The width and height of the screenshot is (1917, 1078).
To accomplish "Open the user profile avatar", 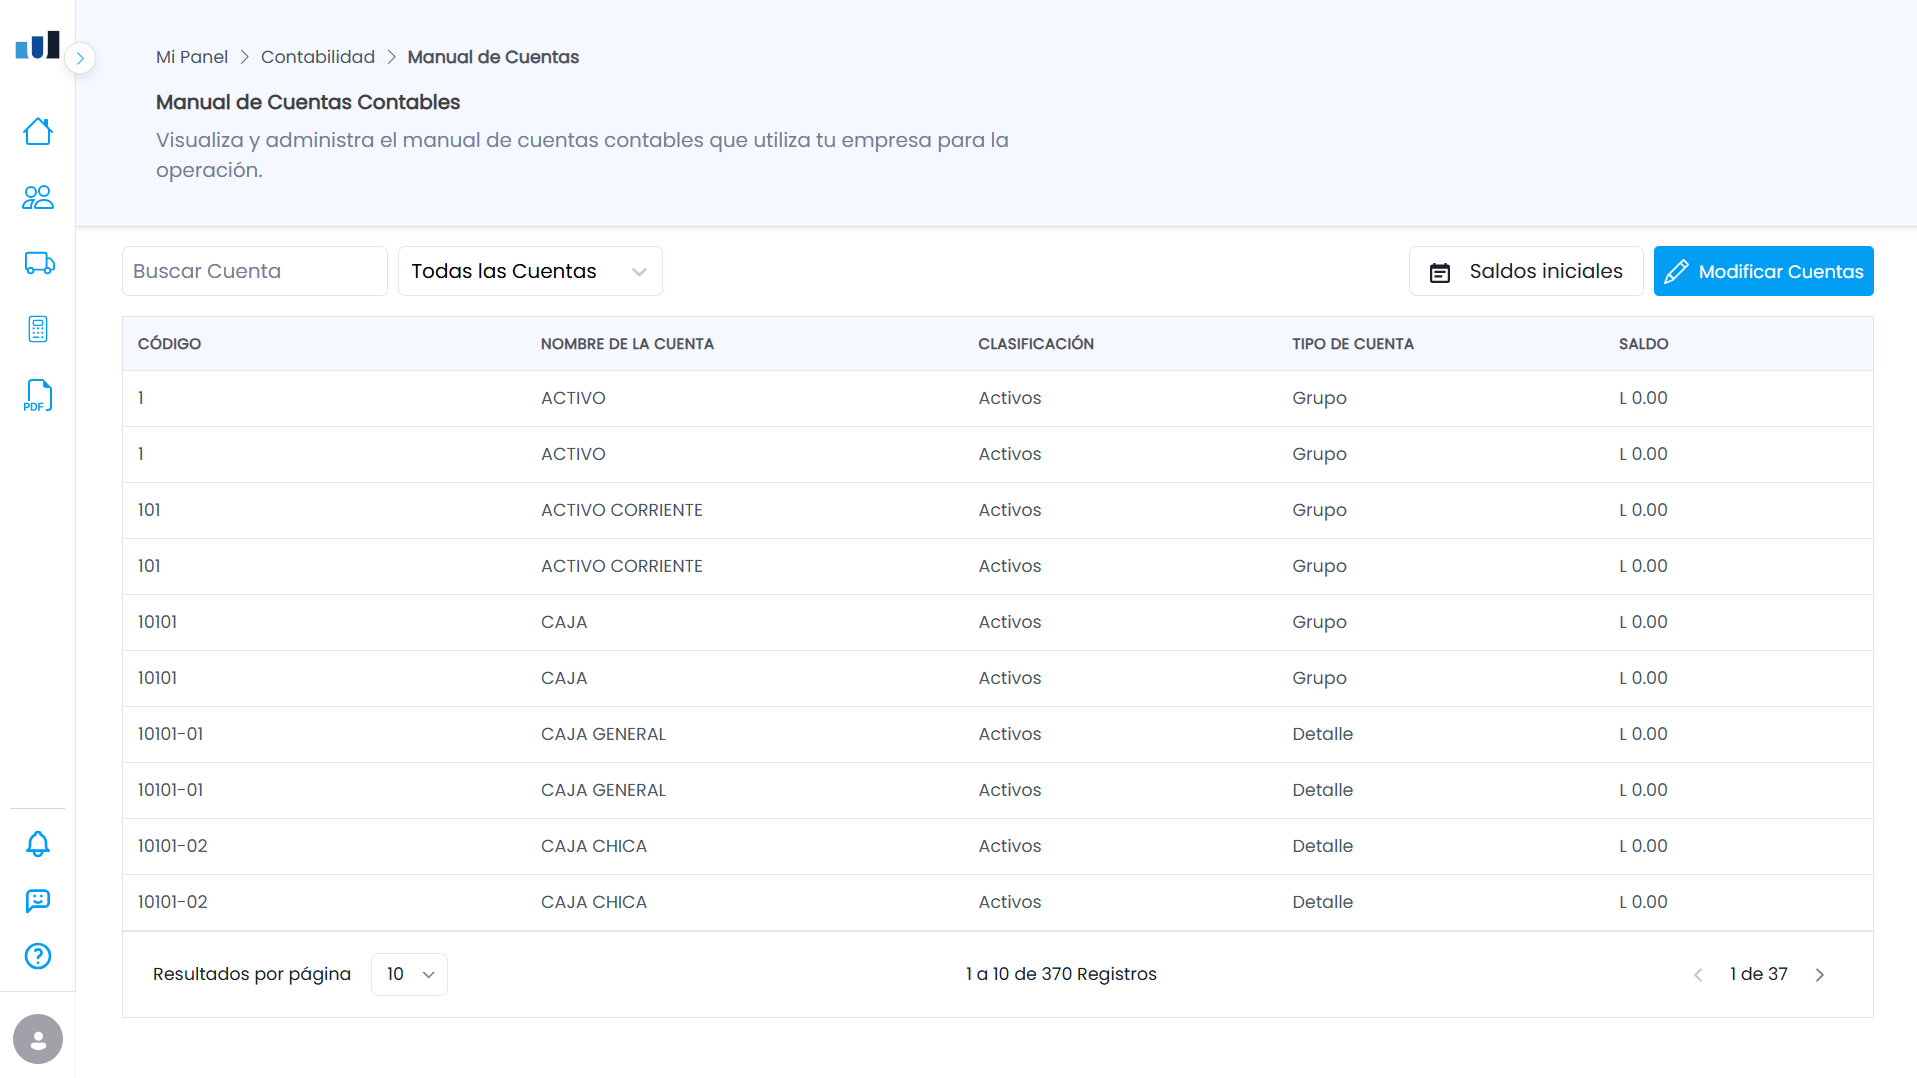I will (x=38, y=1039).
